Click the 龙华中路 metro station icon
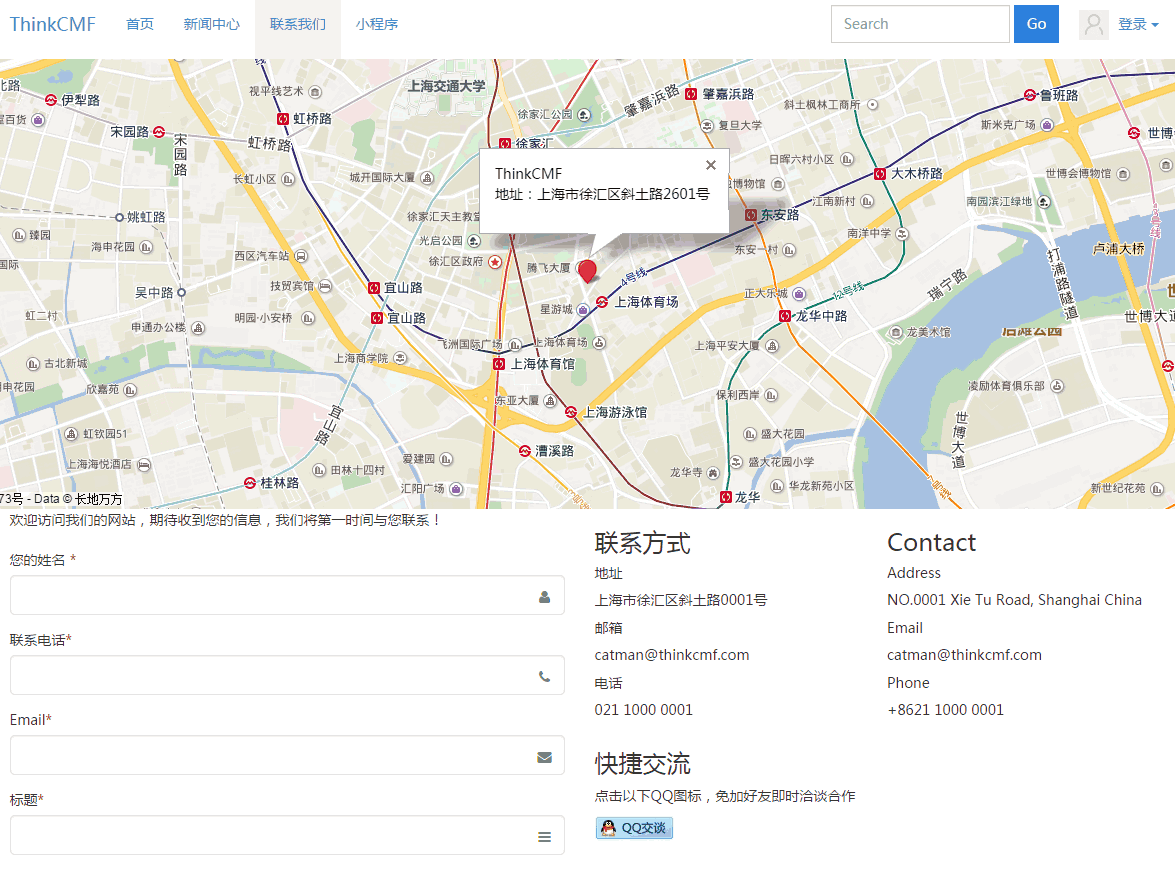The image size is (1175, 872). [x=785, y=316]
